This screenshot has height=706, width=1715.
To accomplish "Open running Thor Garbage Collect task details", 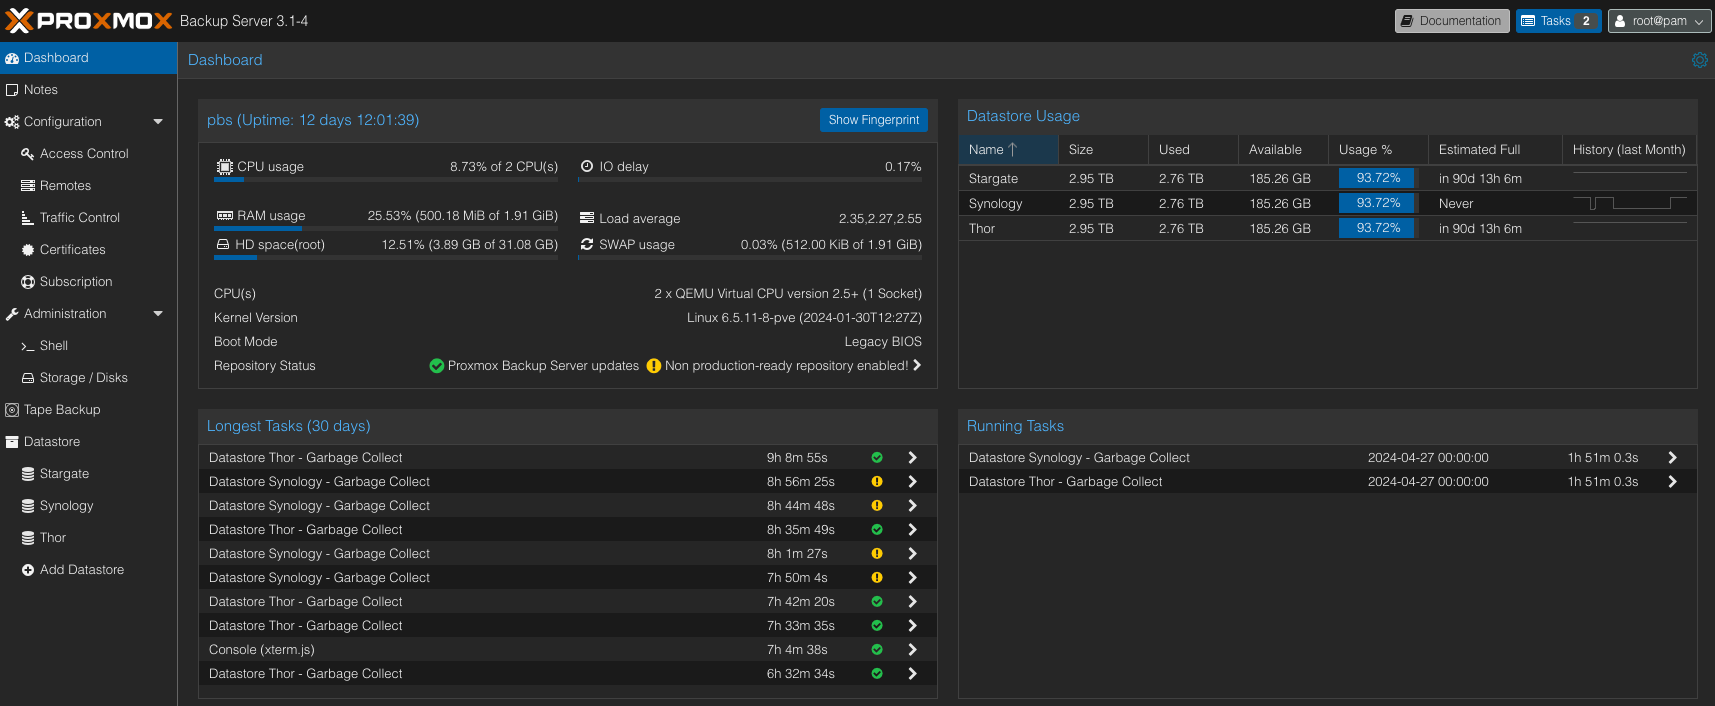I will (x=1672, y=482).
